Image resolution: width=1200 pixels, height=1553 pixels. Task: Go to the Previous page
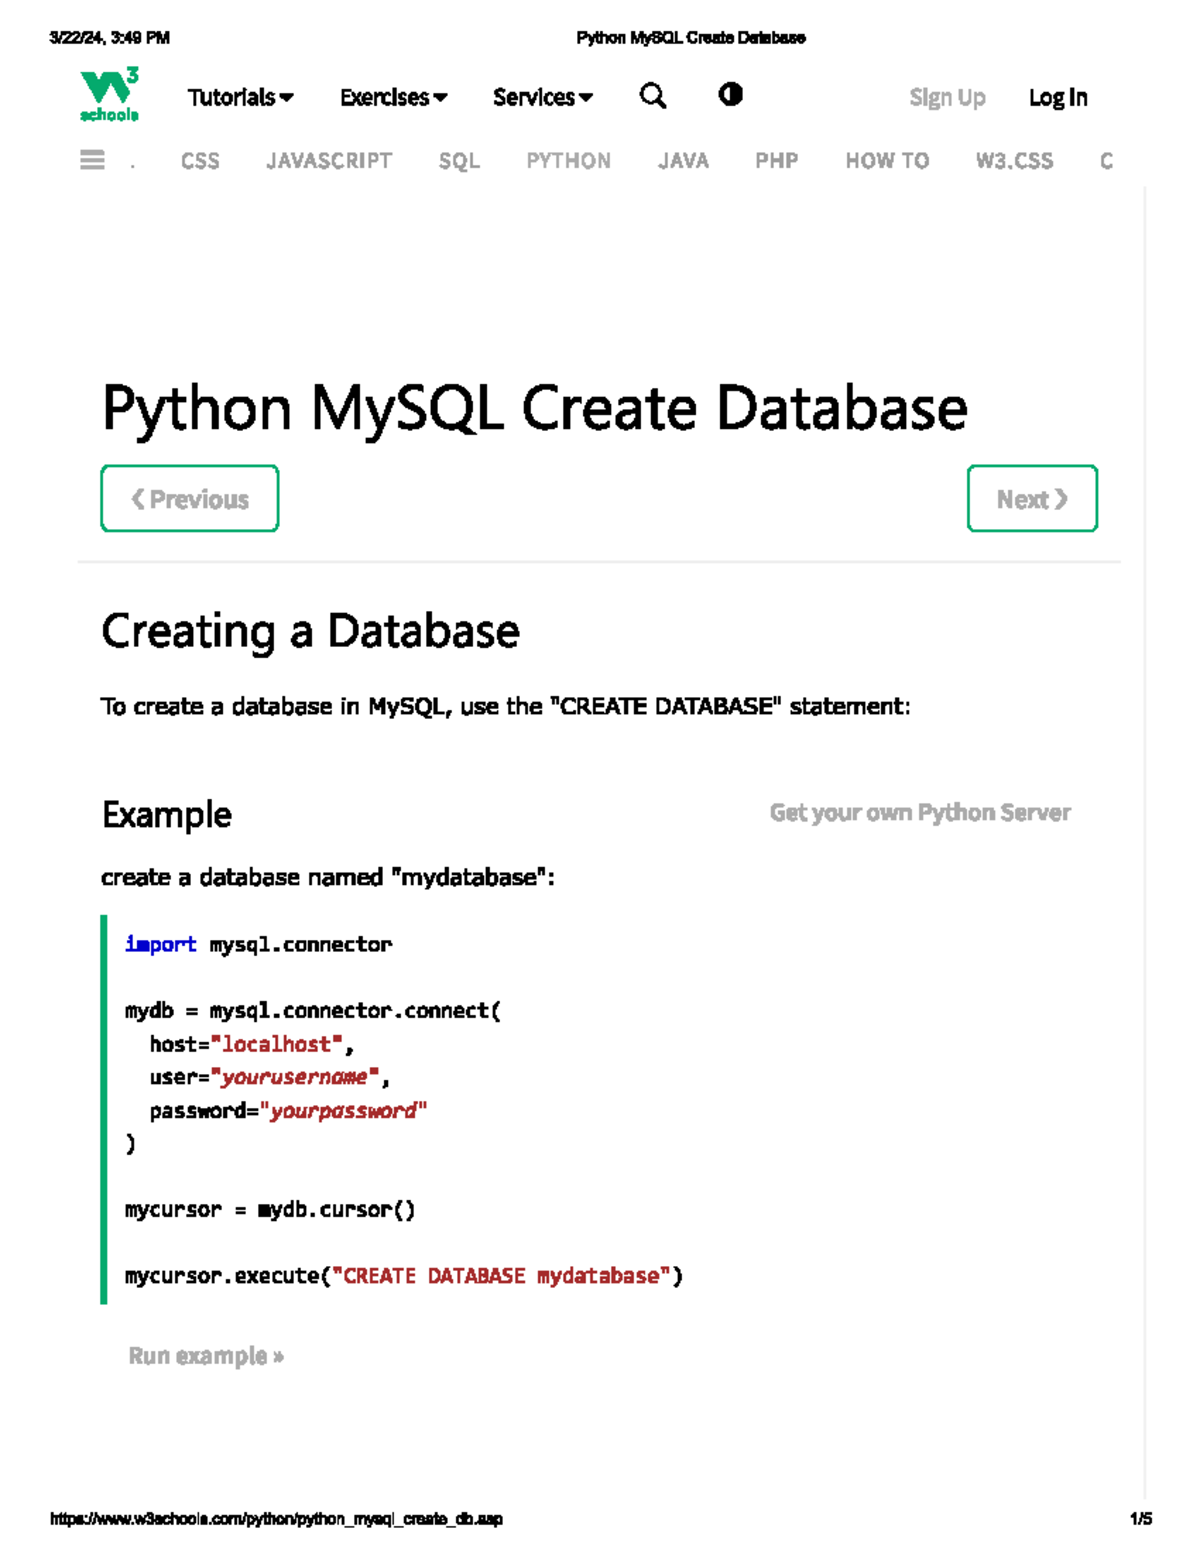(x=190, y=498)
